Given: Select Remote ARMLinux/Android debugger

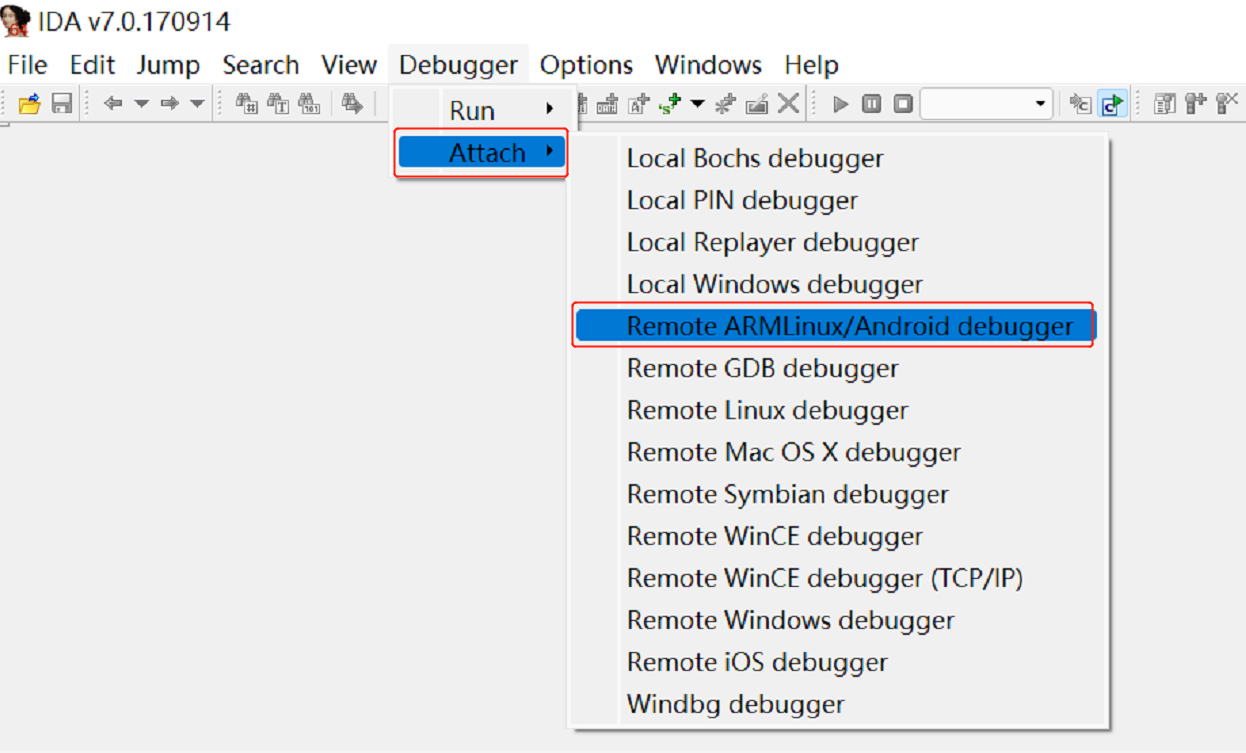Looking at the screenshot, I should coord(837,326).
